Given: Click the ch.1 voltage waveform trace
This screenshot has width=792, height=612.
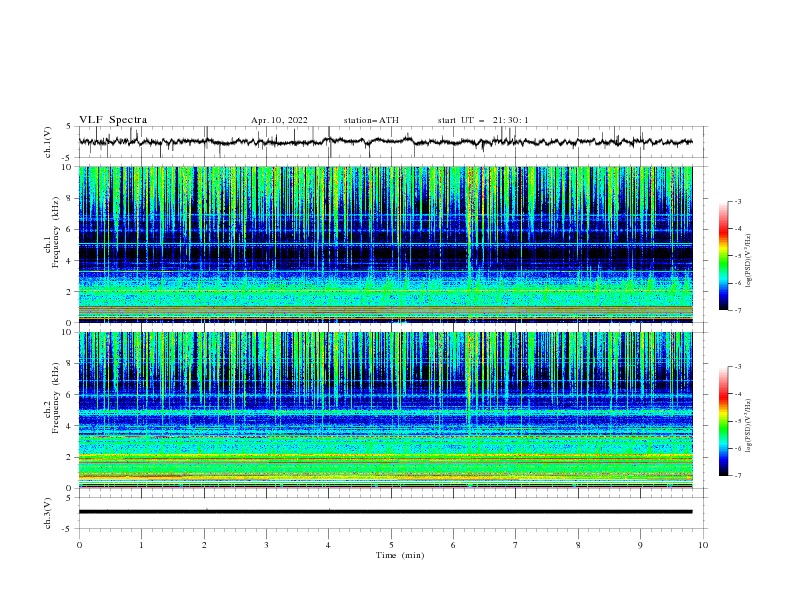Looking at the screenshot, I should tap(386, 142).
